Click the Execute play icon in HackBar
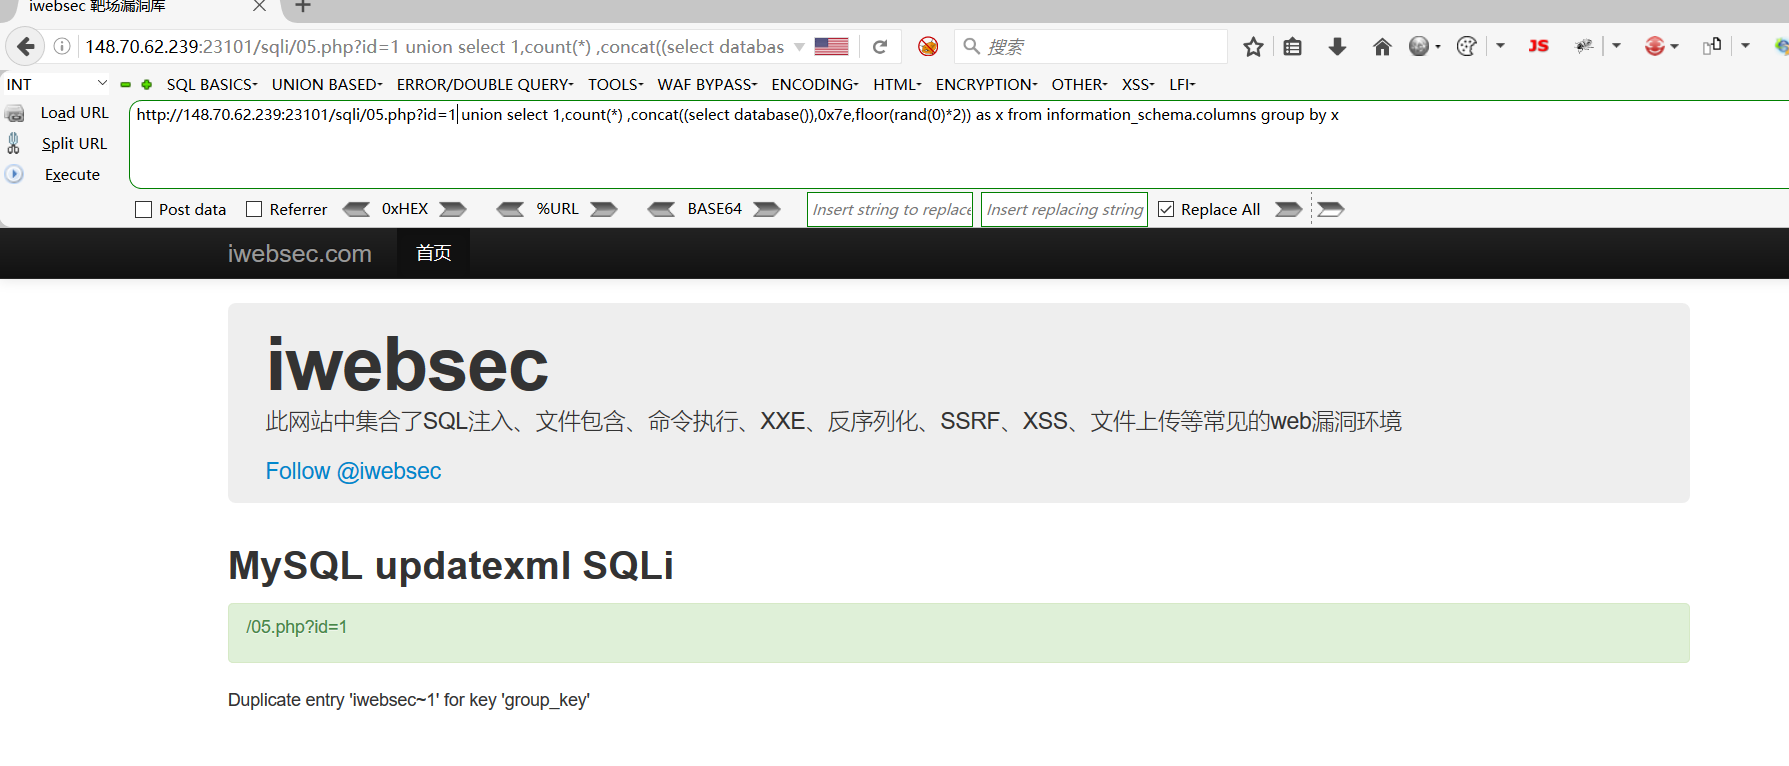Image resolution: width=1789 pixels, height=766 pixels. click(x=14, y=174)
